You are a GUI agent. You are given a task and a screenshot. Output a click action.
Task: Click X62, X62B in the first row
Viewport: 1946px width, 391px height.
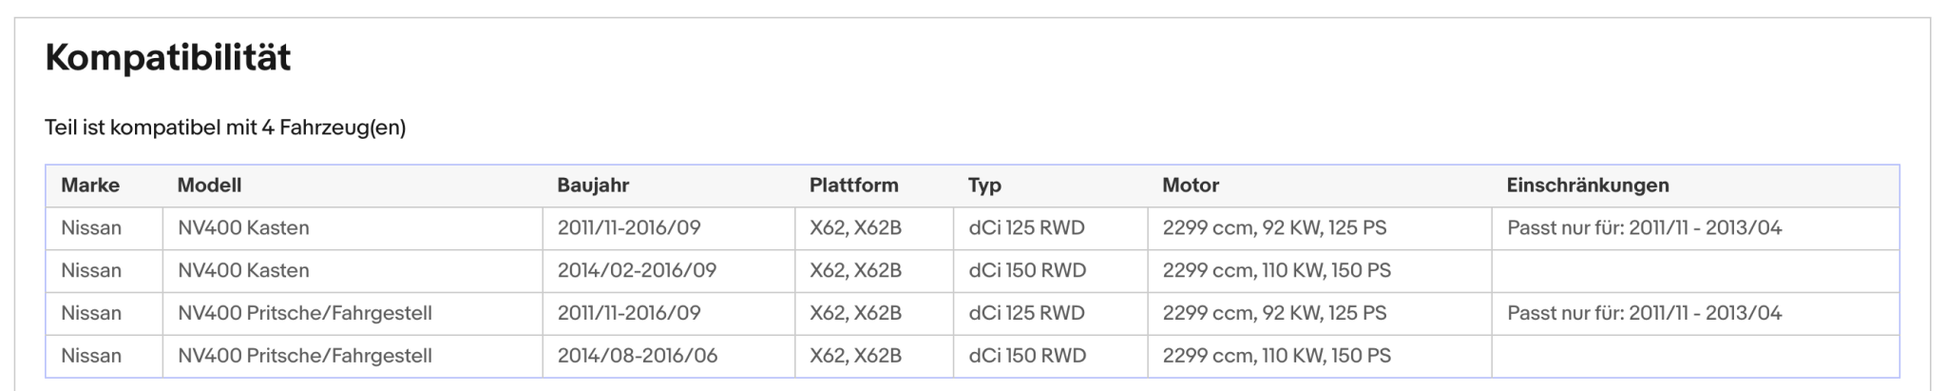coord(855,228)
